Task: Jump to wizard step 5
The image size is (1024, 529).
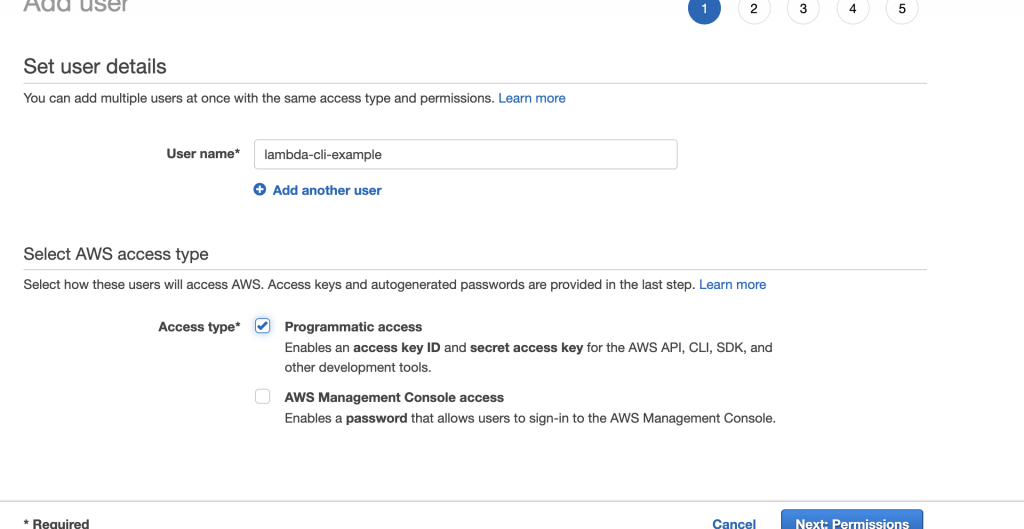Action: point(902,8)
